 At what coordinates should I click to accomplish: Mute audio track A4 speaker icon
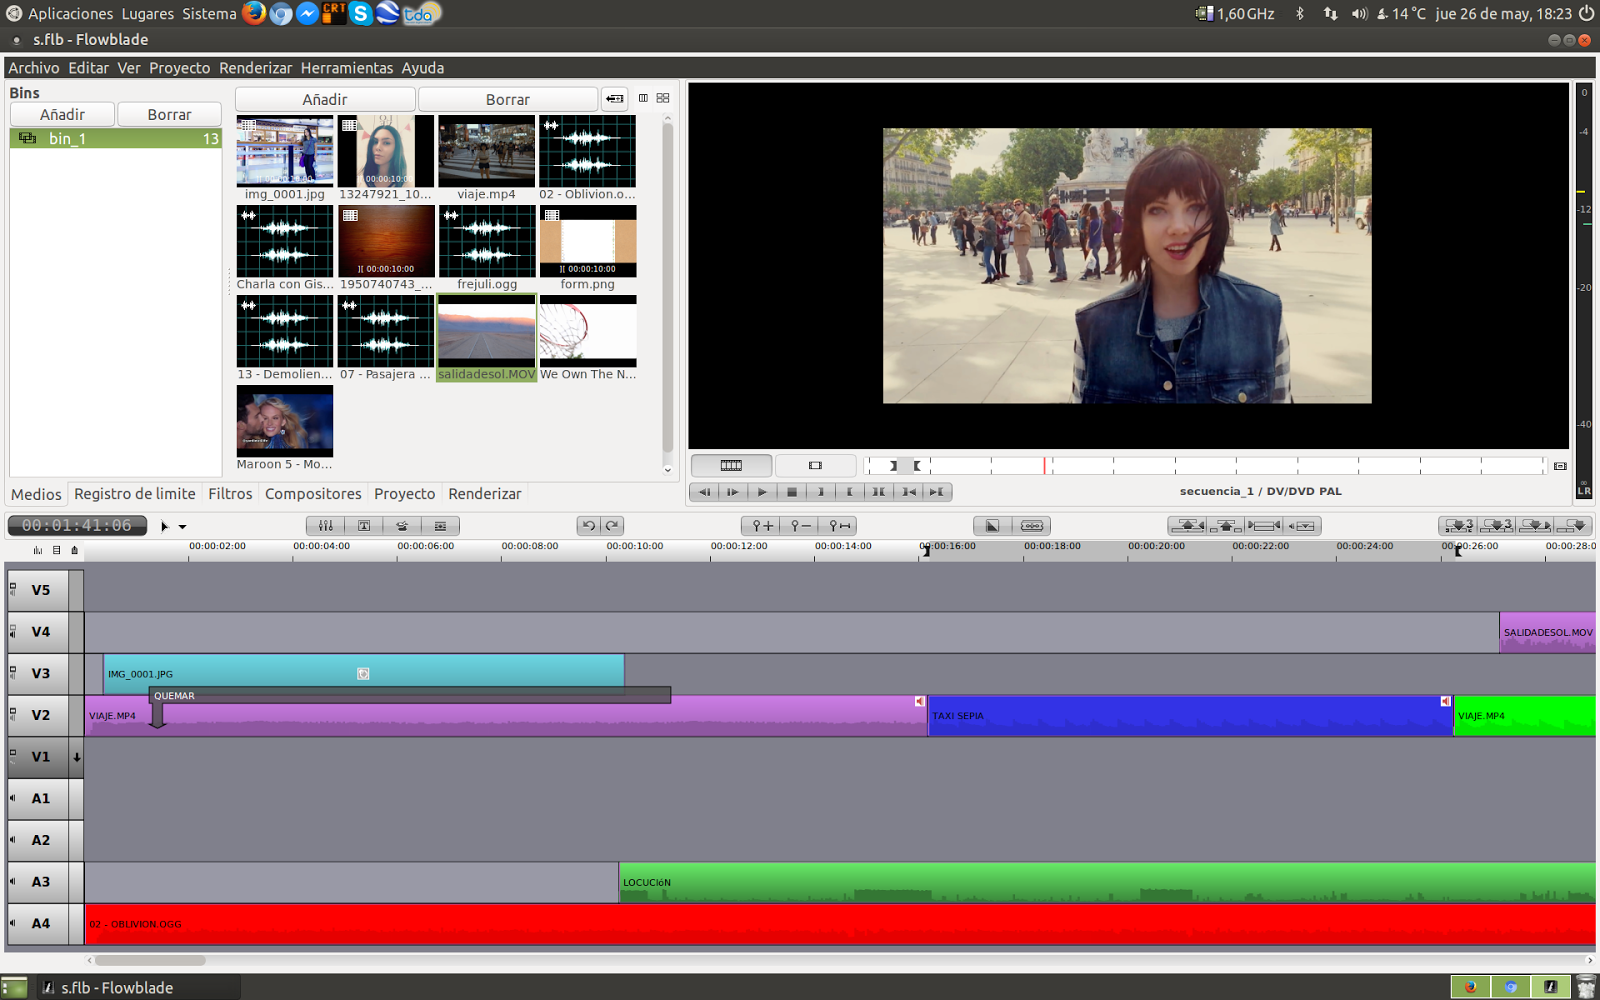pyautogui.click(x=13, y=923)
